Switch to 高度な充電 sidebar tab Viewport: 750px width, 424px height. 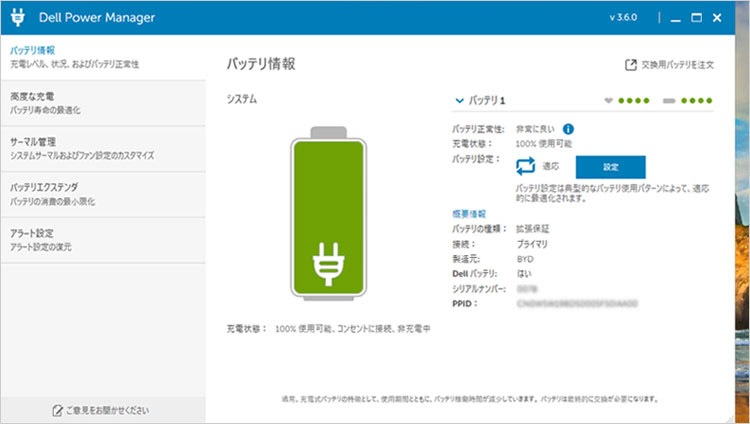pos(103,103)
